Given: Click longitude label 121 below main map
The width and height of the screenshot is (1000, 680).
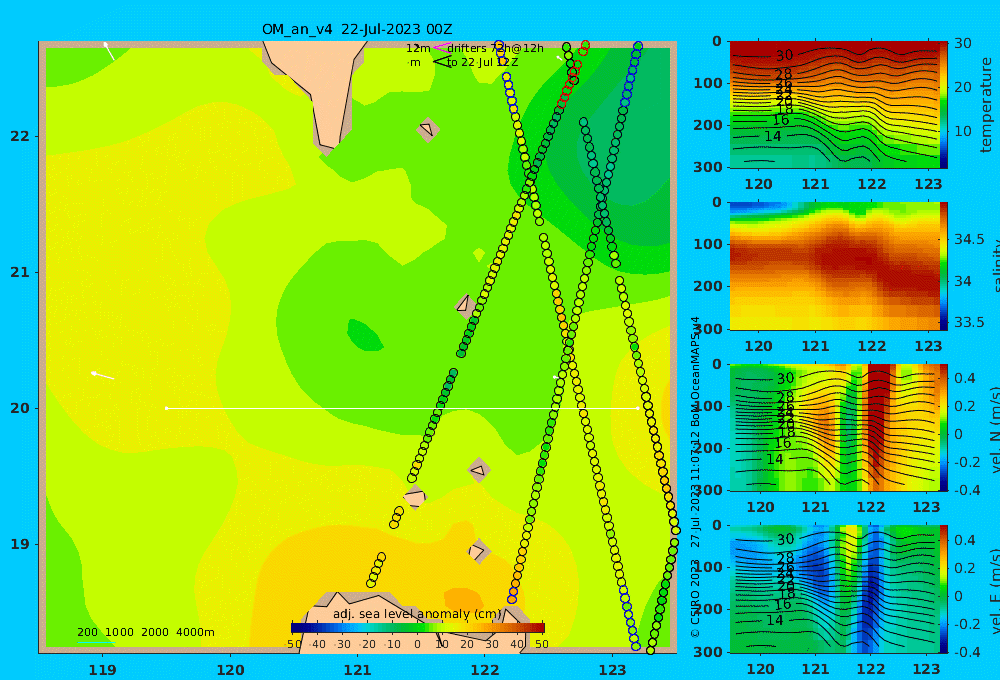Looking at the screenshot, I should 357,670.
